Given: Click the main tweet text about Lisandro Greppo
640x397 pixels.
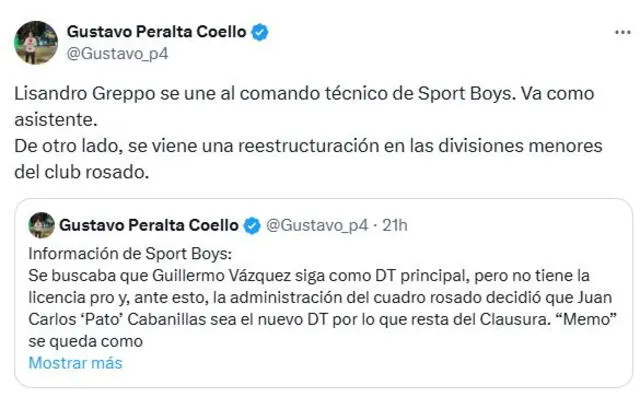Looking at the screenshot, I should [x=304, y=94].
